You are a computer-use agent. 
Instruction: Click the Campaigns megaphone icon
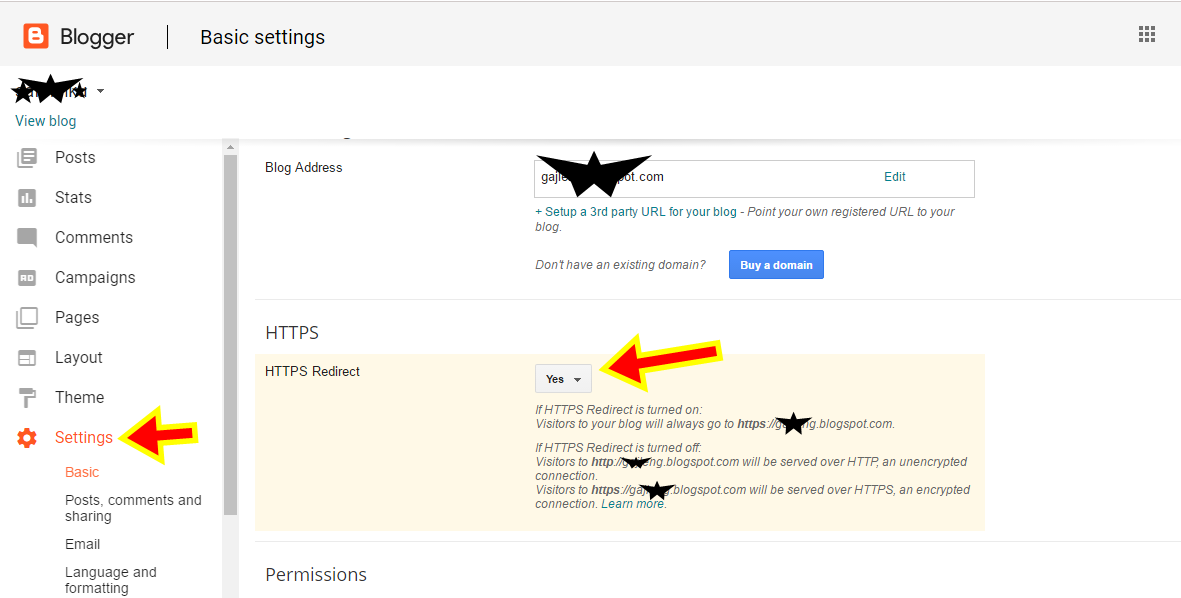pyautogui.click(x=28, y=277)
